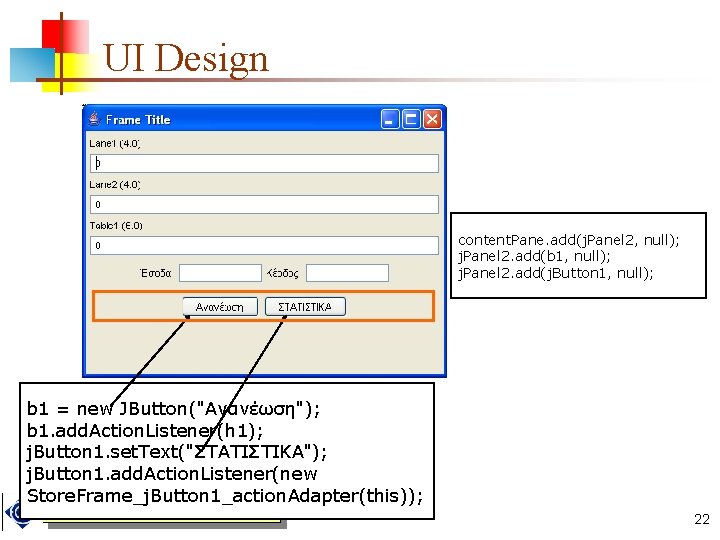Click the jPanel2.add(b1, null); code line
Screen dimensions: 720x540
click(534, 256)
